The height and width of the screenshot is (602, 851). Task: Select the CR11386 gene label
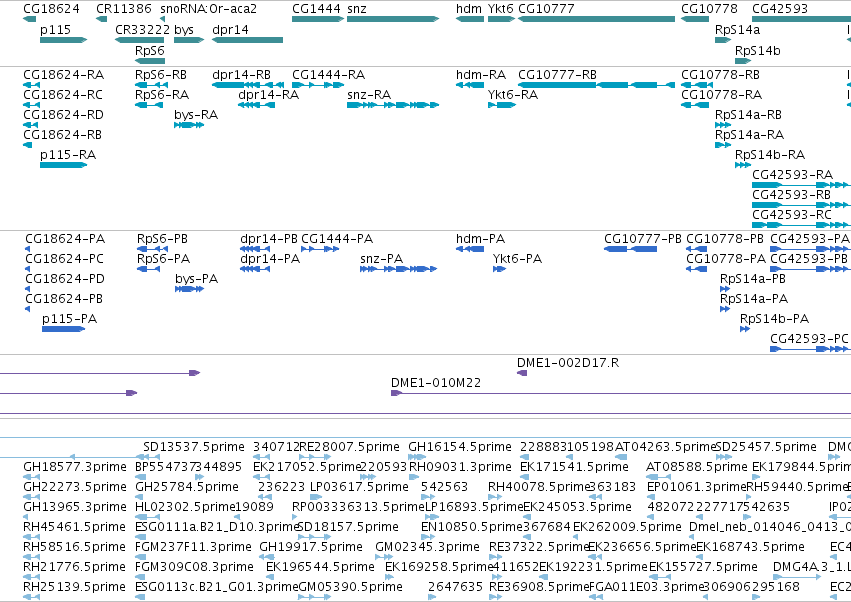point(124,9)
